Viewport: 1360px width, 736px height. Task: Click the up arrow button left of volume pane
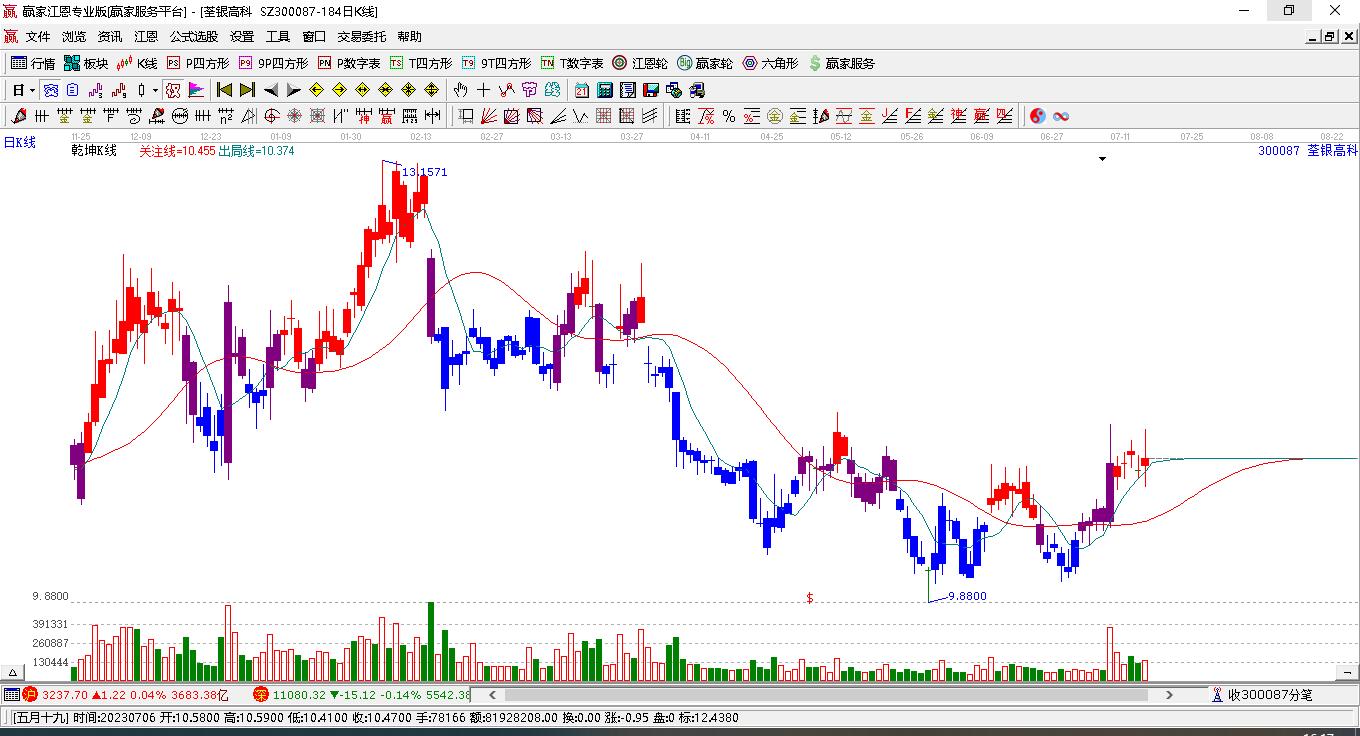(x=13, y=672)
